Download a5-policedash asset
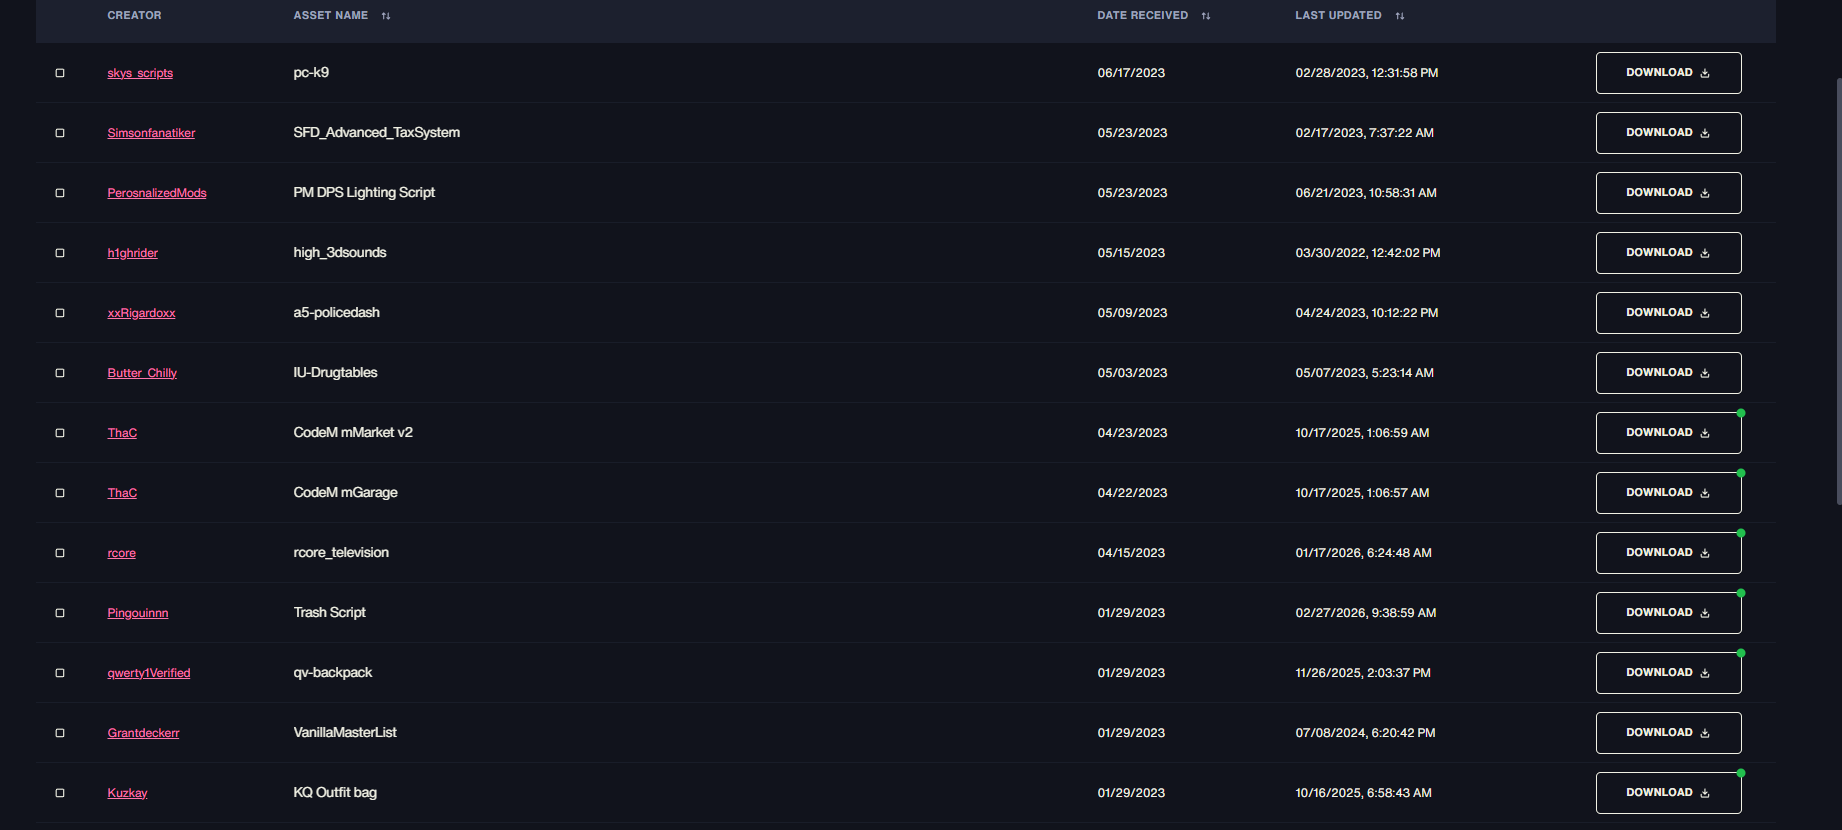This screenshot has height=830, width=1842. point(1668,313)
